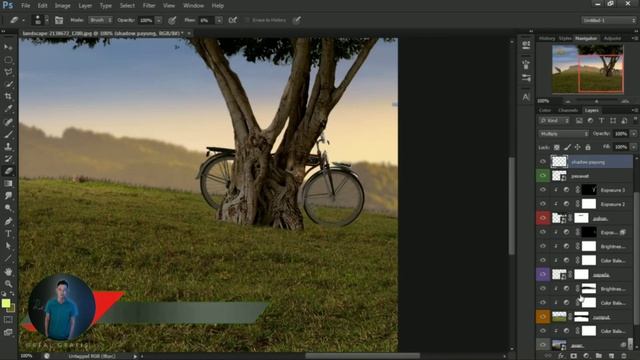Open the File menu

click(x=26, y=6)
